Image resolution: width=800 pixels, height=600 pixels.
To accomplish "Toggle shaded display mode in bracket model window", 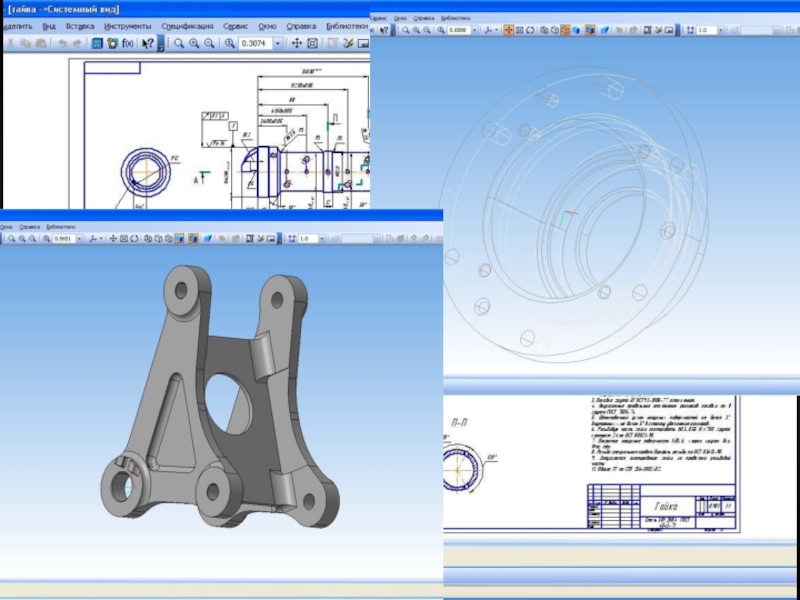I will pyautogui.click(x=179, y=239).
